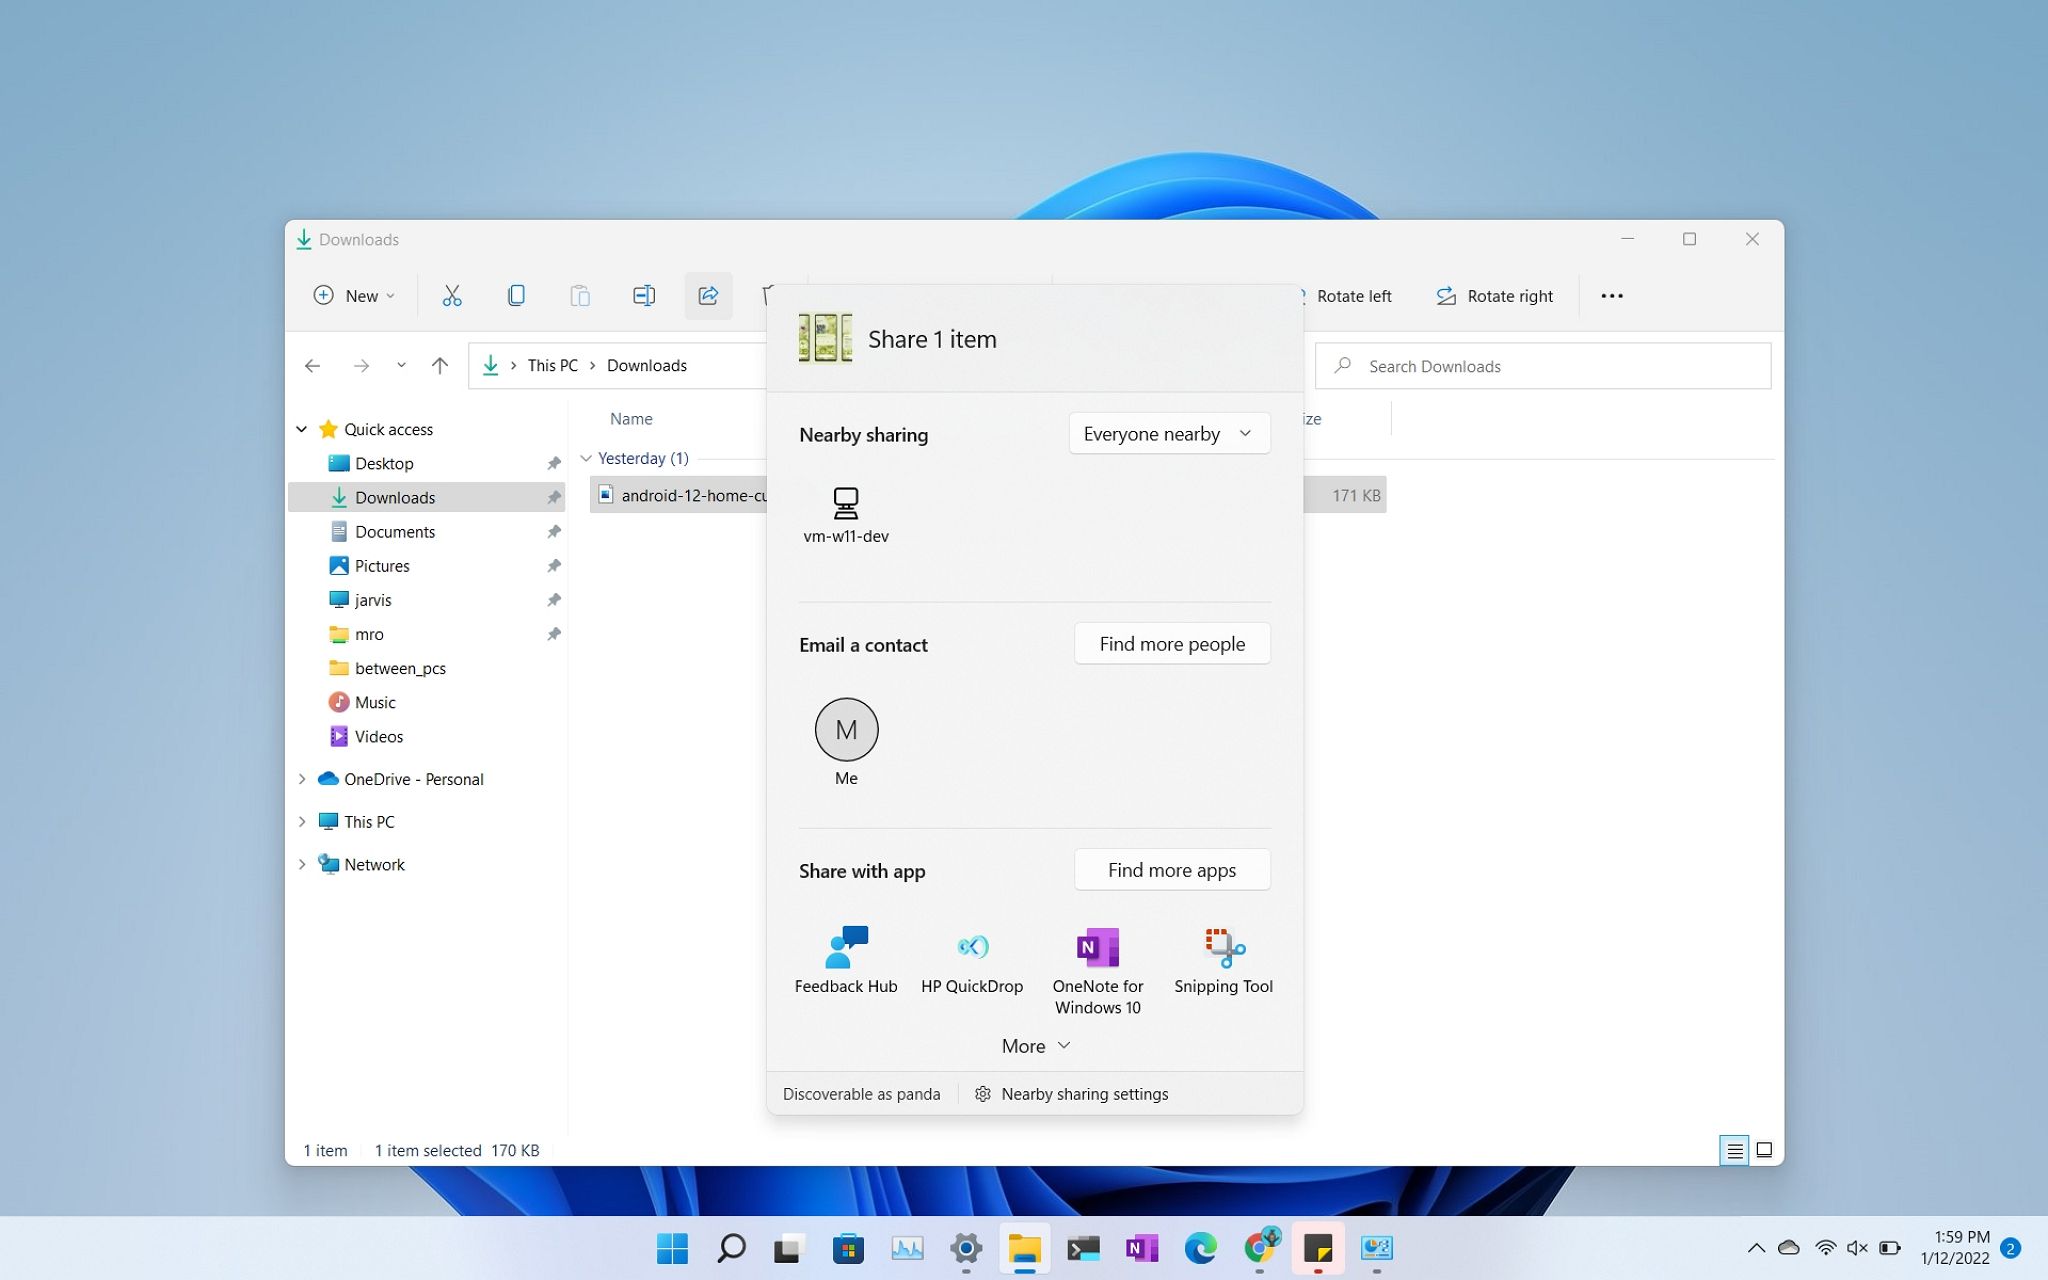
Task: Open Microsoft Edge from taskbar
Action: [x=1200, y=1248]
